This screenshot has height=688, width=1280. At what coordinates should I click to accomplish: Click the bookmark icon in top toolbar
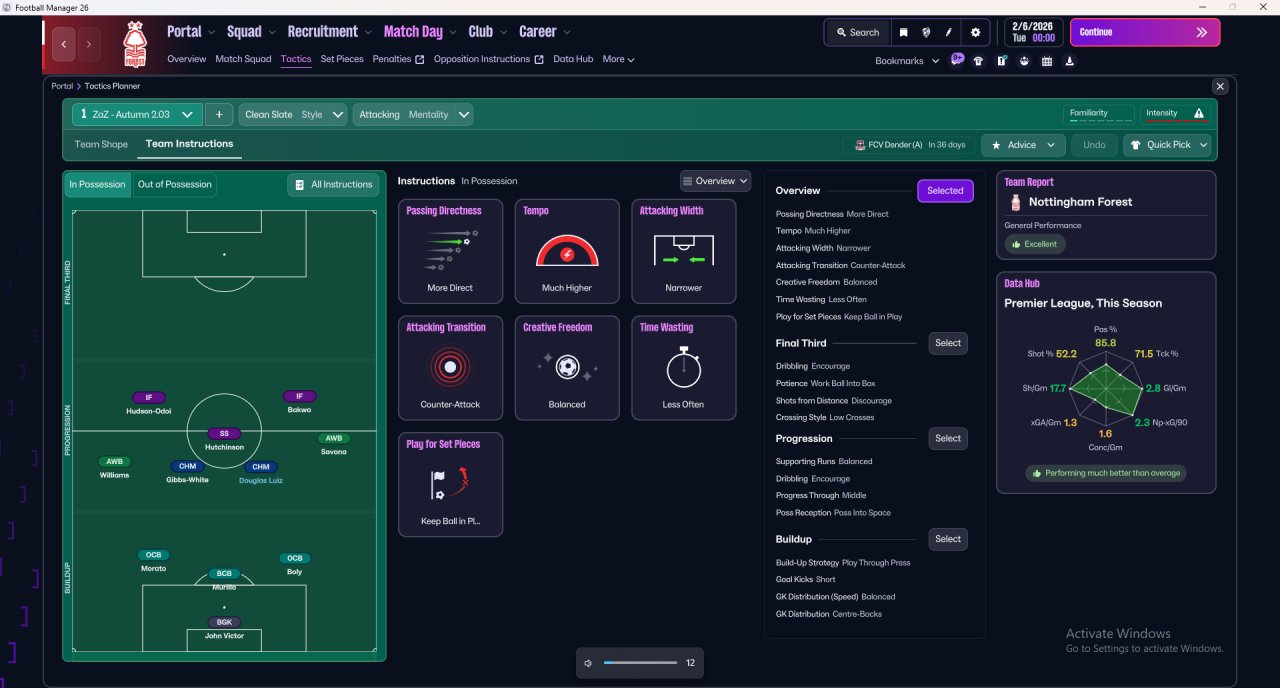[903, 32]
